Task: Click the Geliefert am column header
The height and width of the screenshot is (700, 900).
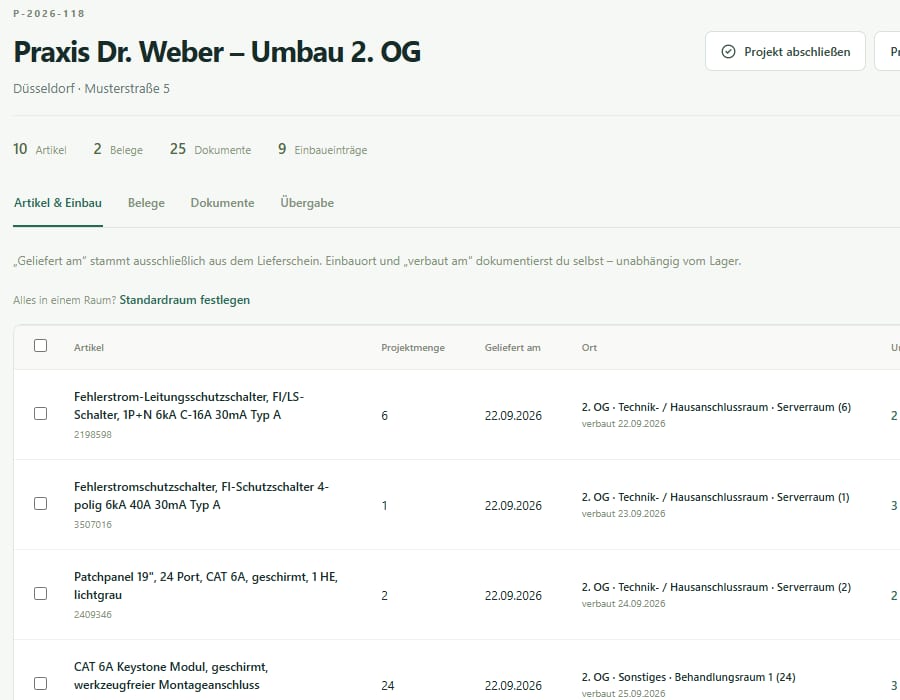Action: pos(513,348)
